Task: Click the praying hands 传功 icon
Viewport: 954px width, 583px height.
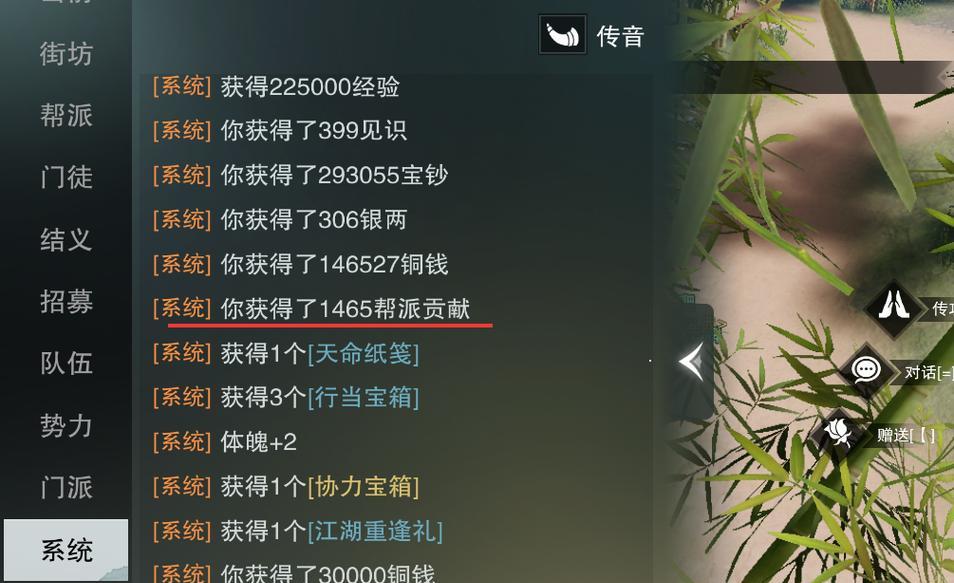Action: click(893, 305)
